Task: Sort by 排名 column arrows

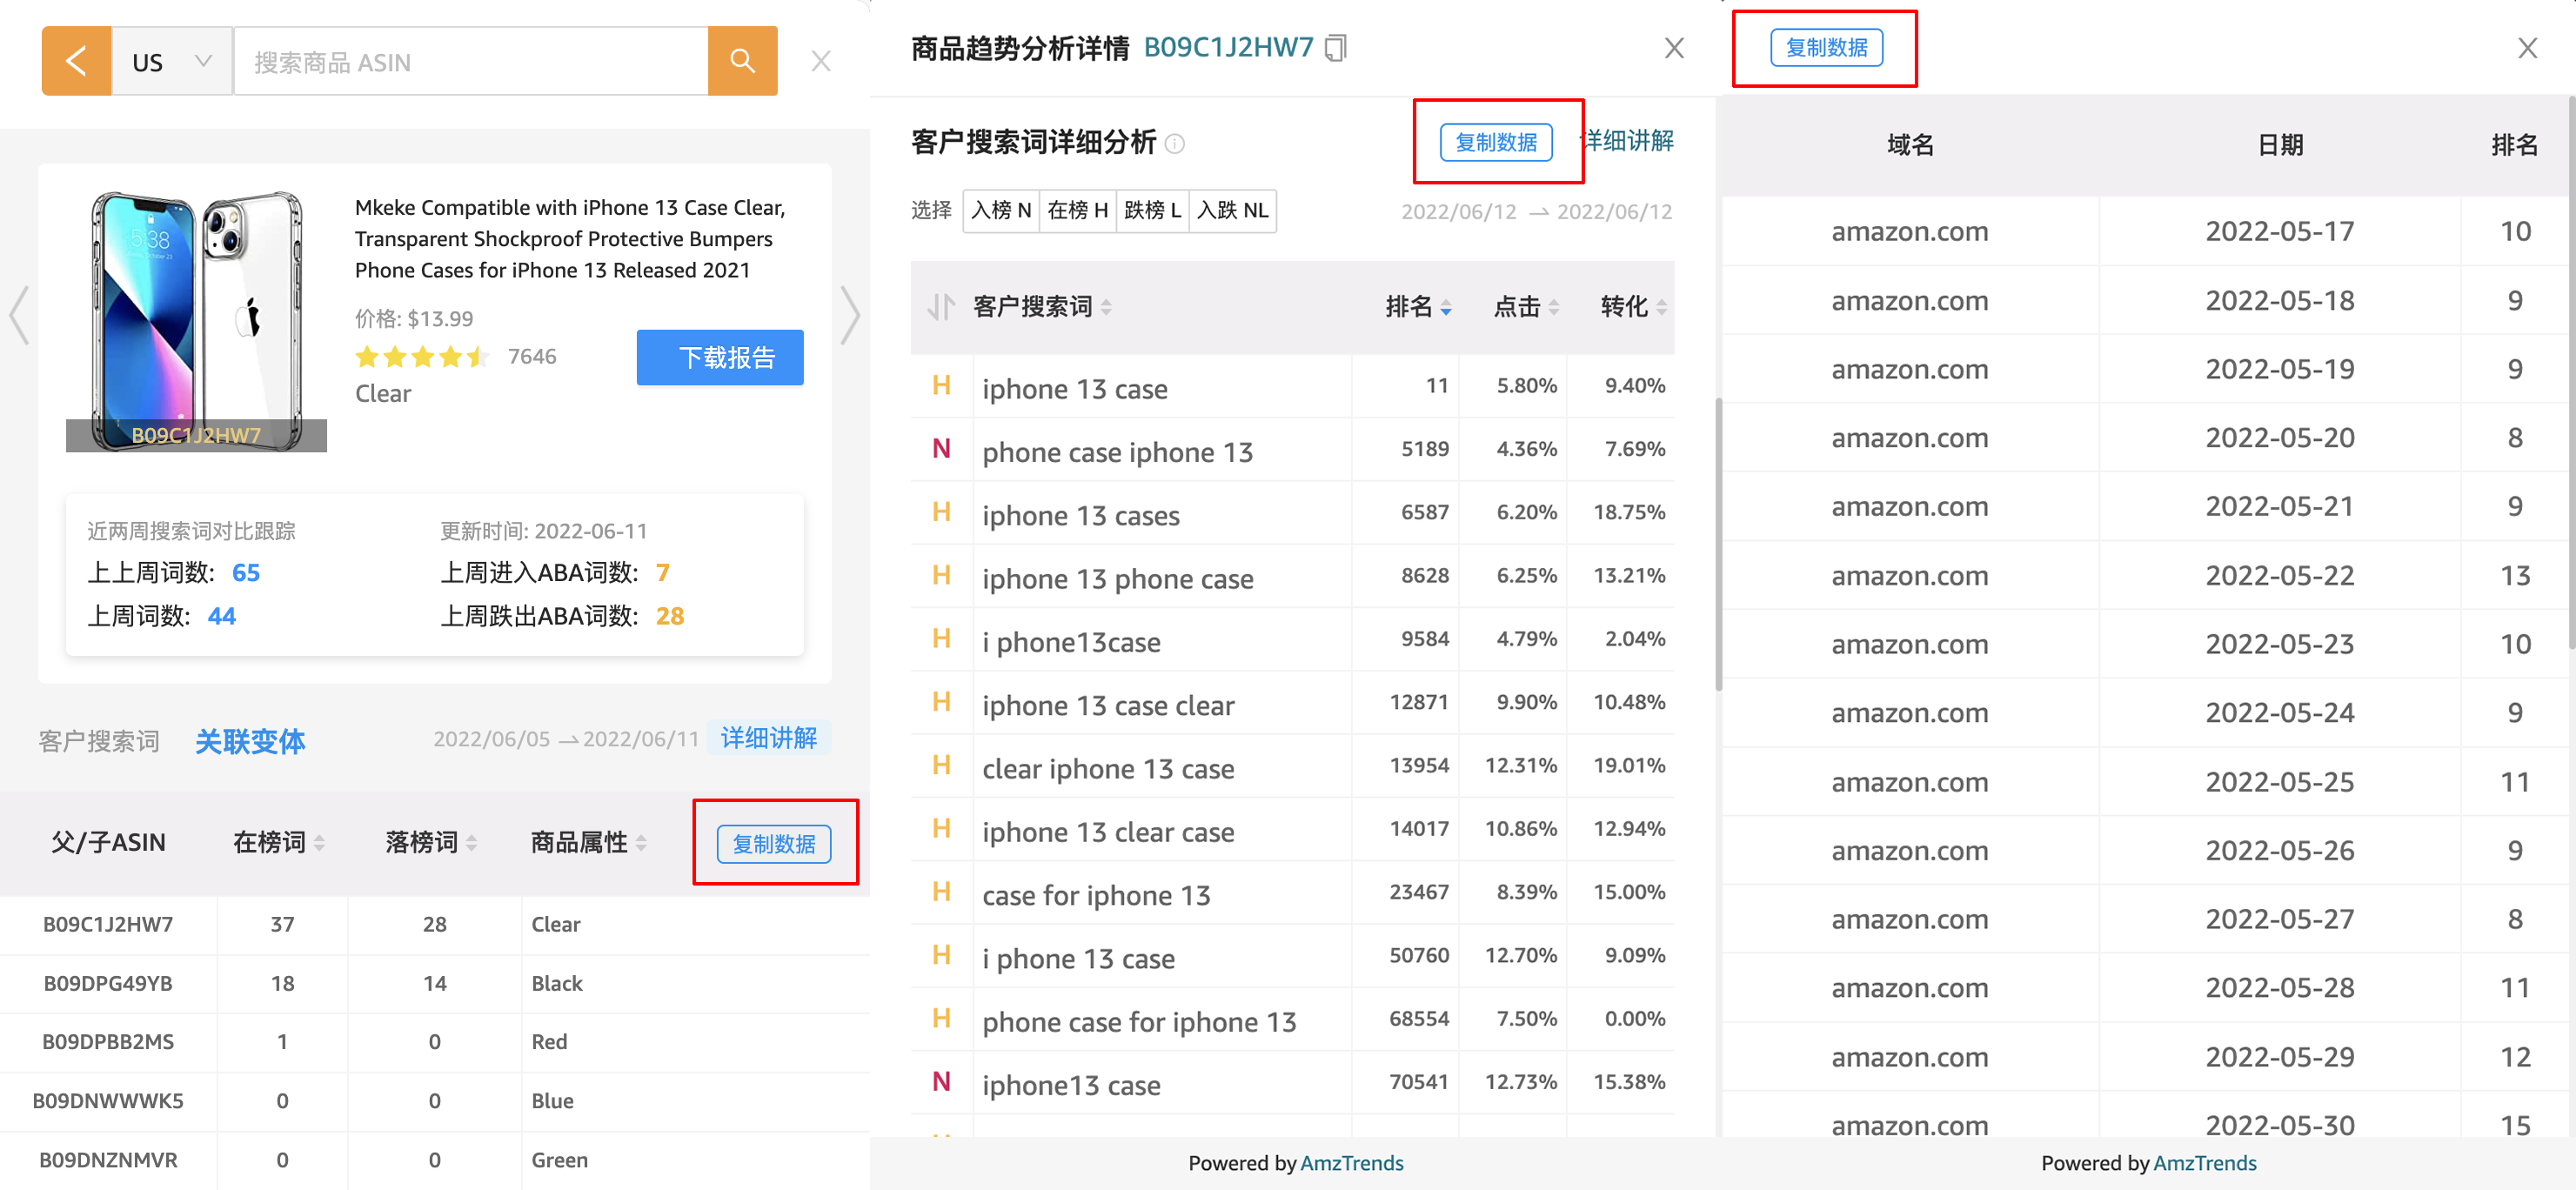Action: tap(1445, 308)
